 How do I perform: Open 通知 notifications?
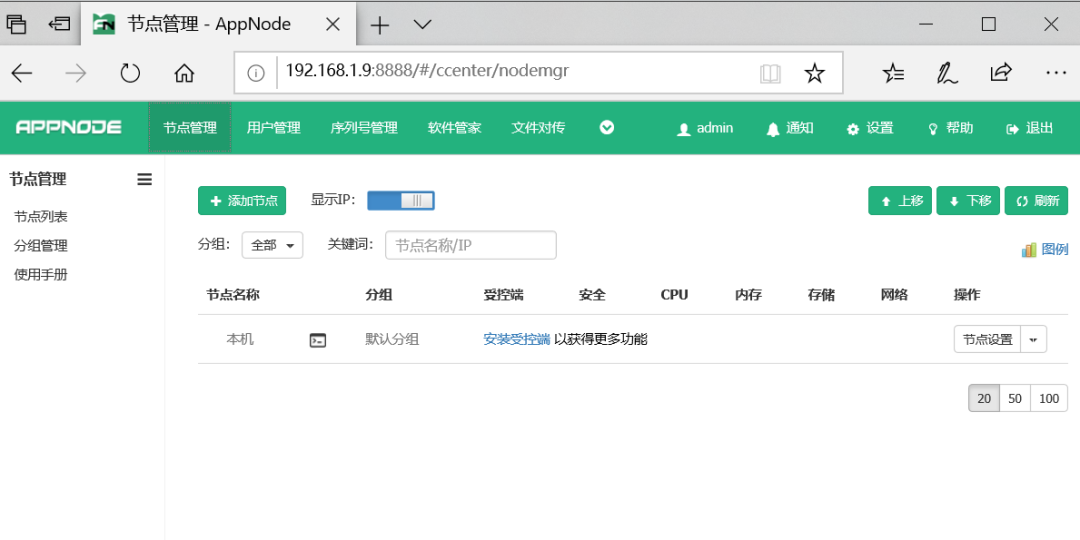point(790,128)
